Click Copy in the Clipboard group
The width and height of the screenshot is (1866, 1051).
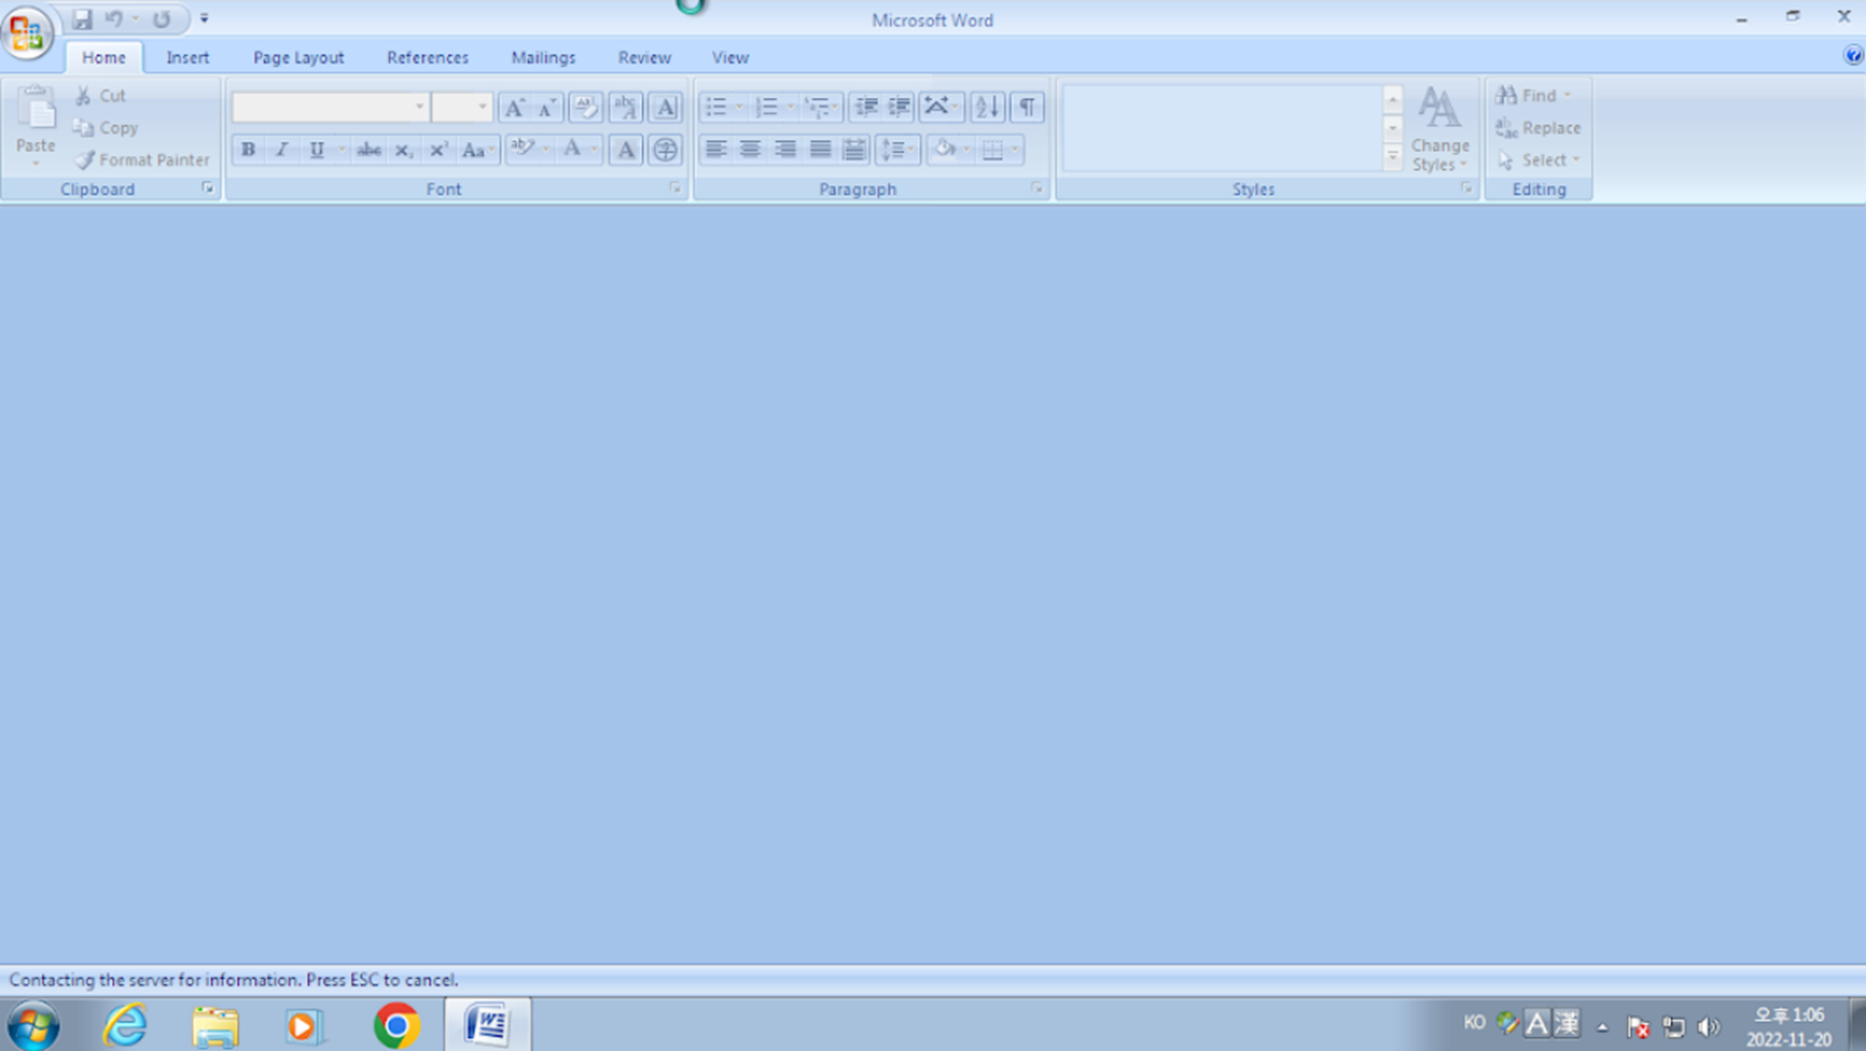(105, 128)
